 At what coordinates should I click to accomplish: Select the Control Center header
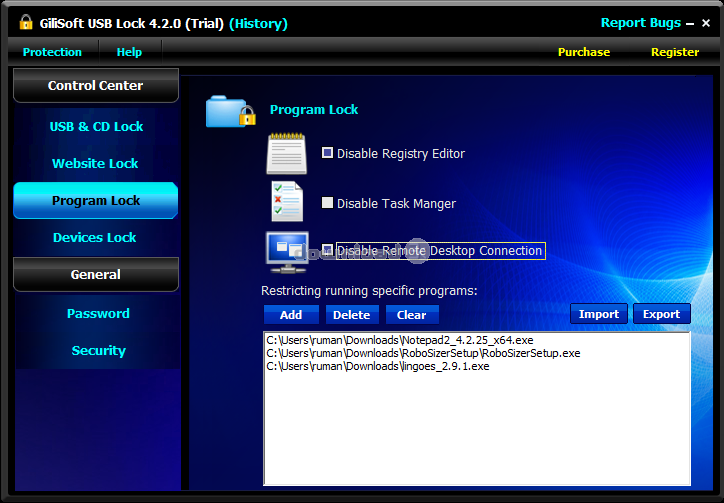point(96,85)
